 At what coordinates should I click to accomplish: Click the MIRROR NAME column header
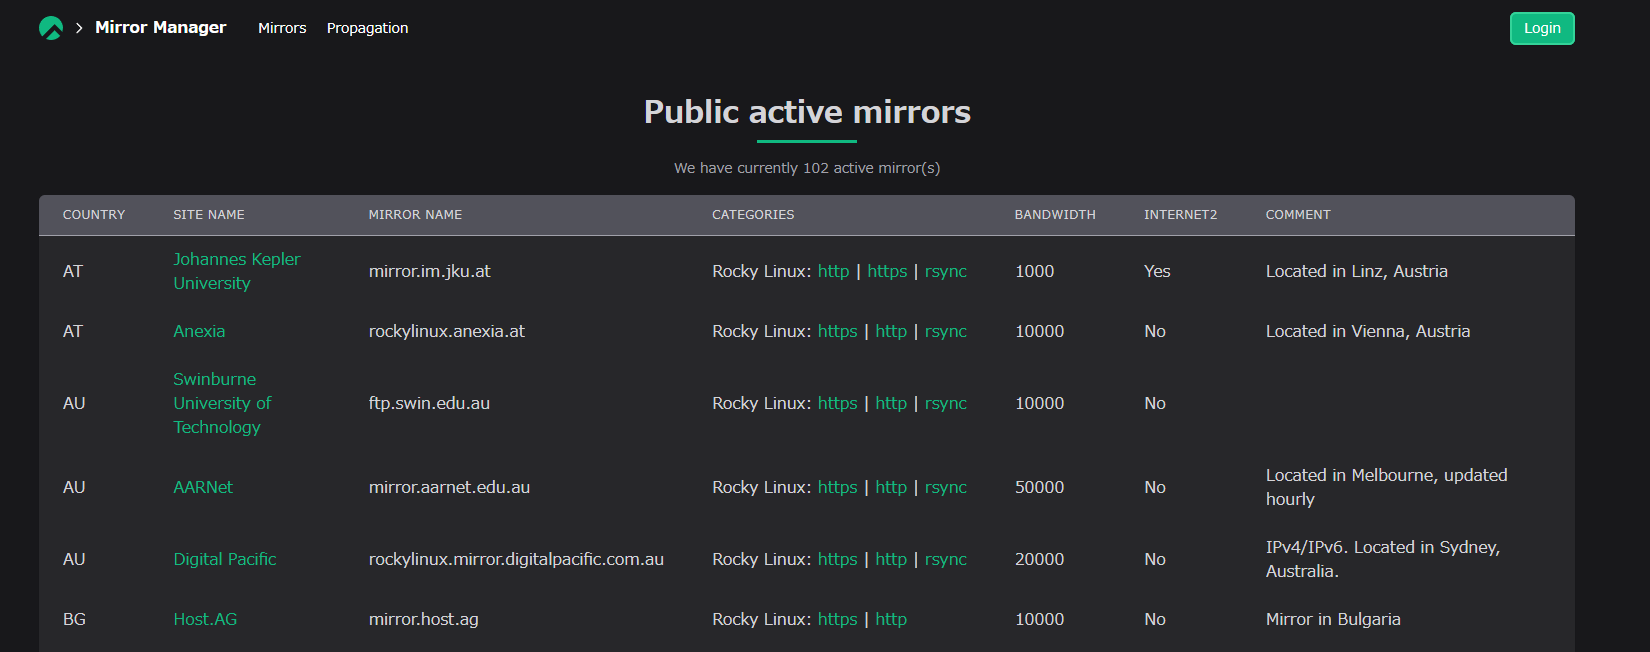[x=415, y=215]
